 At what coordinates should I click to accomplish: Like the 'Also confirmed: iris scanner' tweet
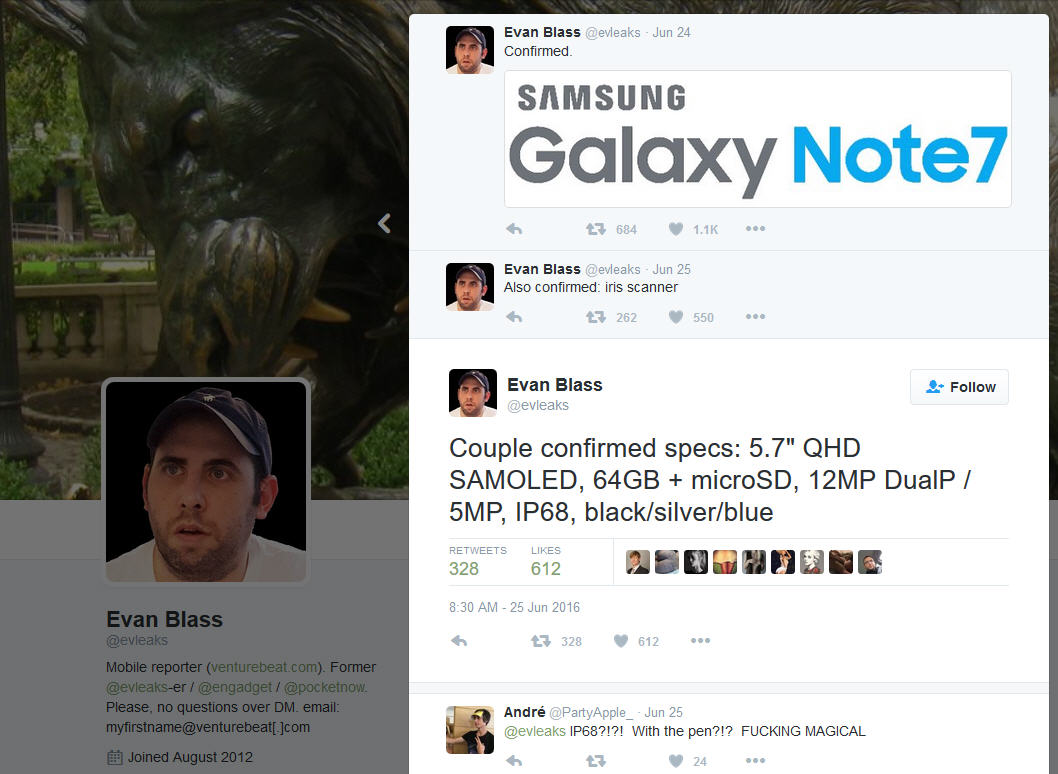pyautogui.click(x=675, y=317)
